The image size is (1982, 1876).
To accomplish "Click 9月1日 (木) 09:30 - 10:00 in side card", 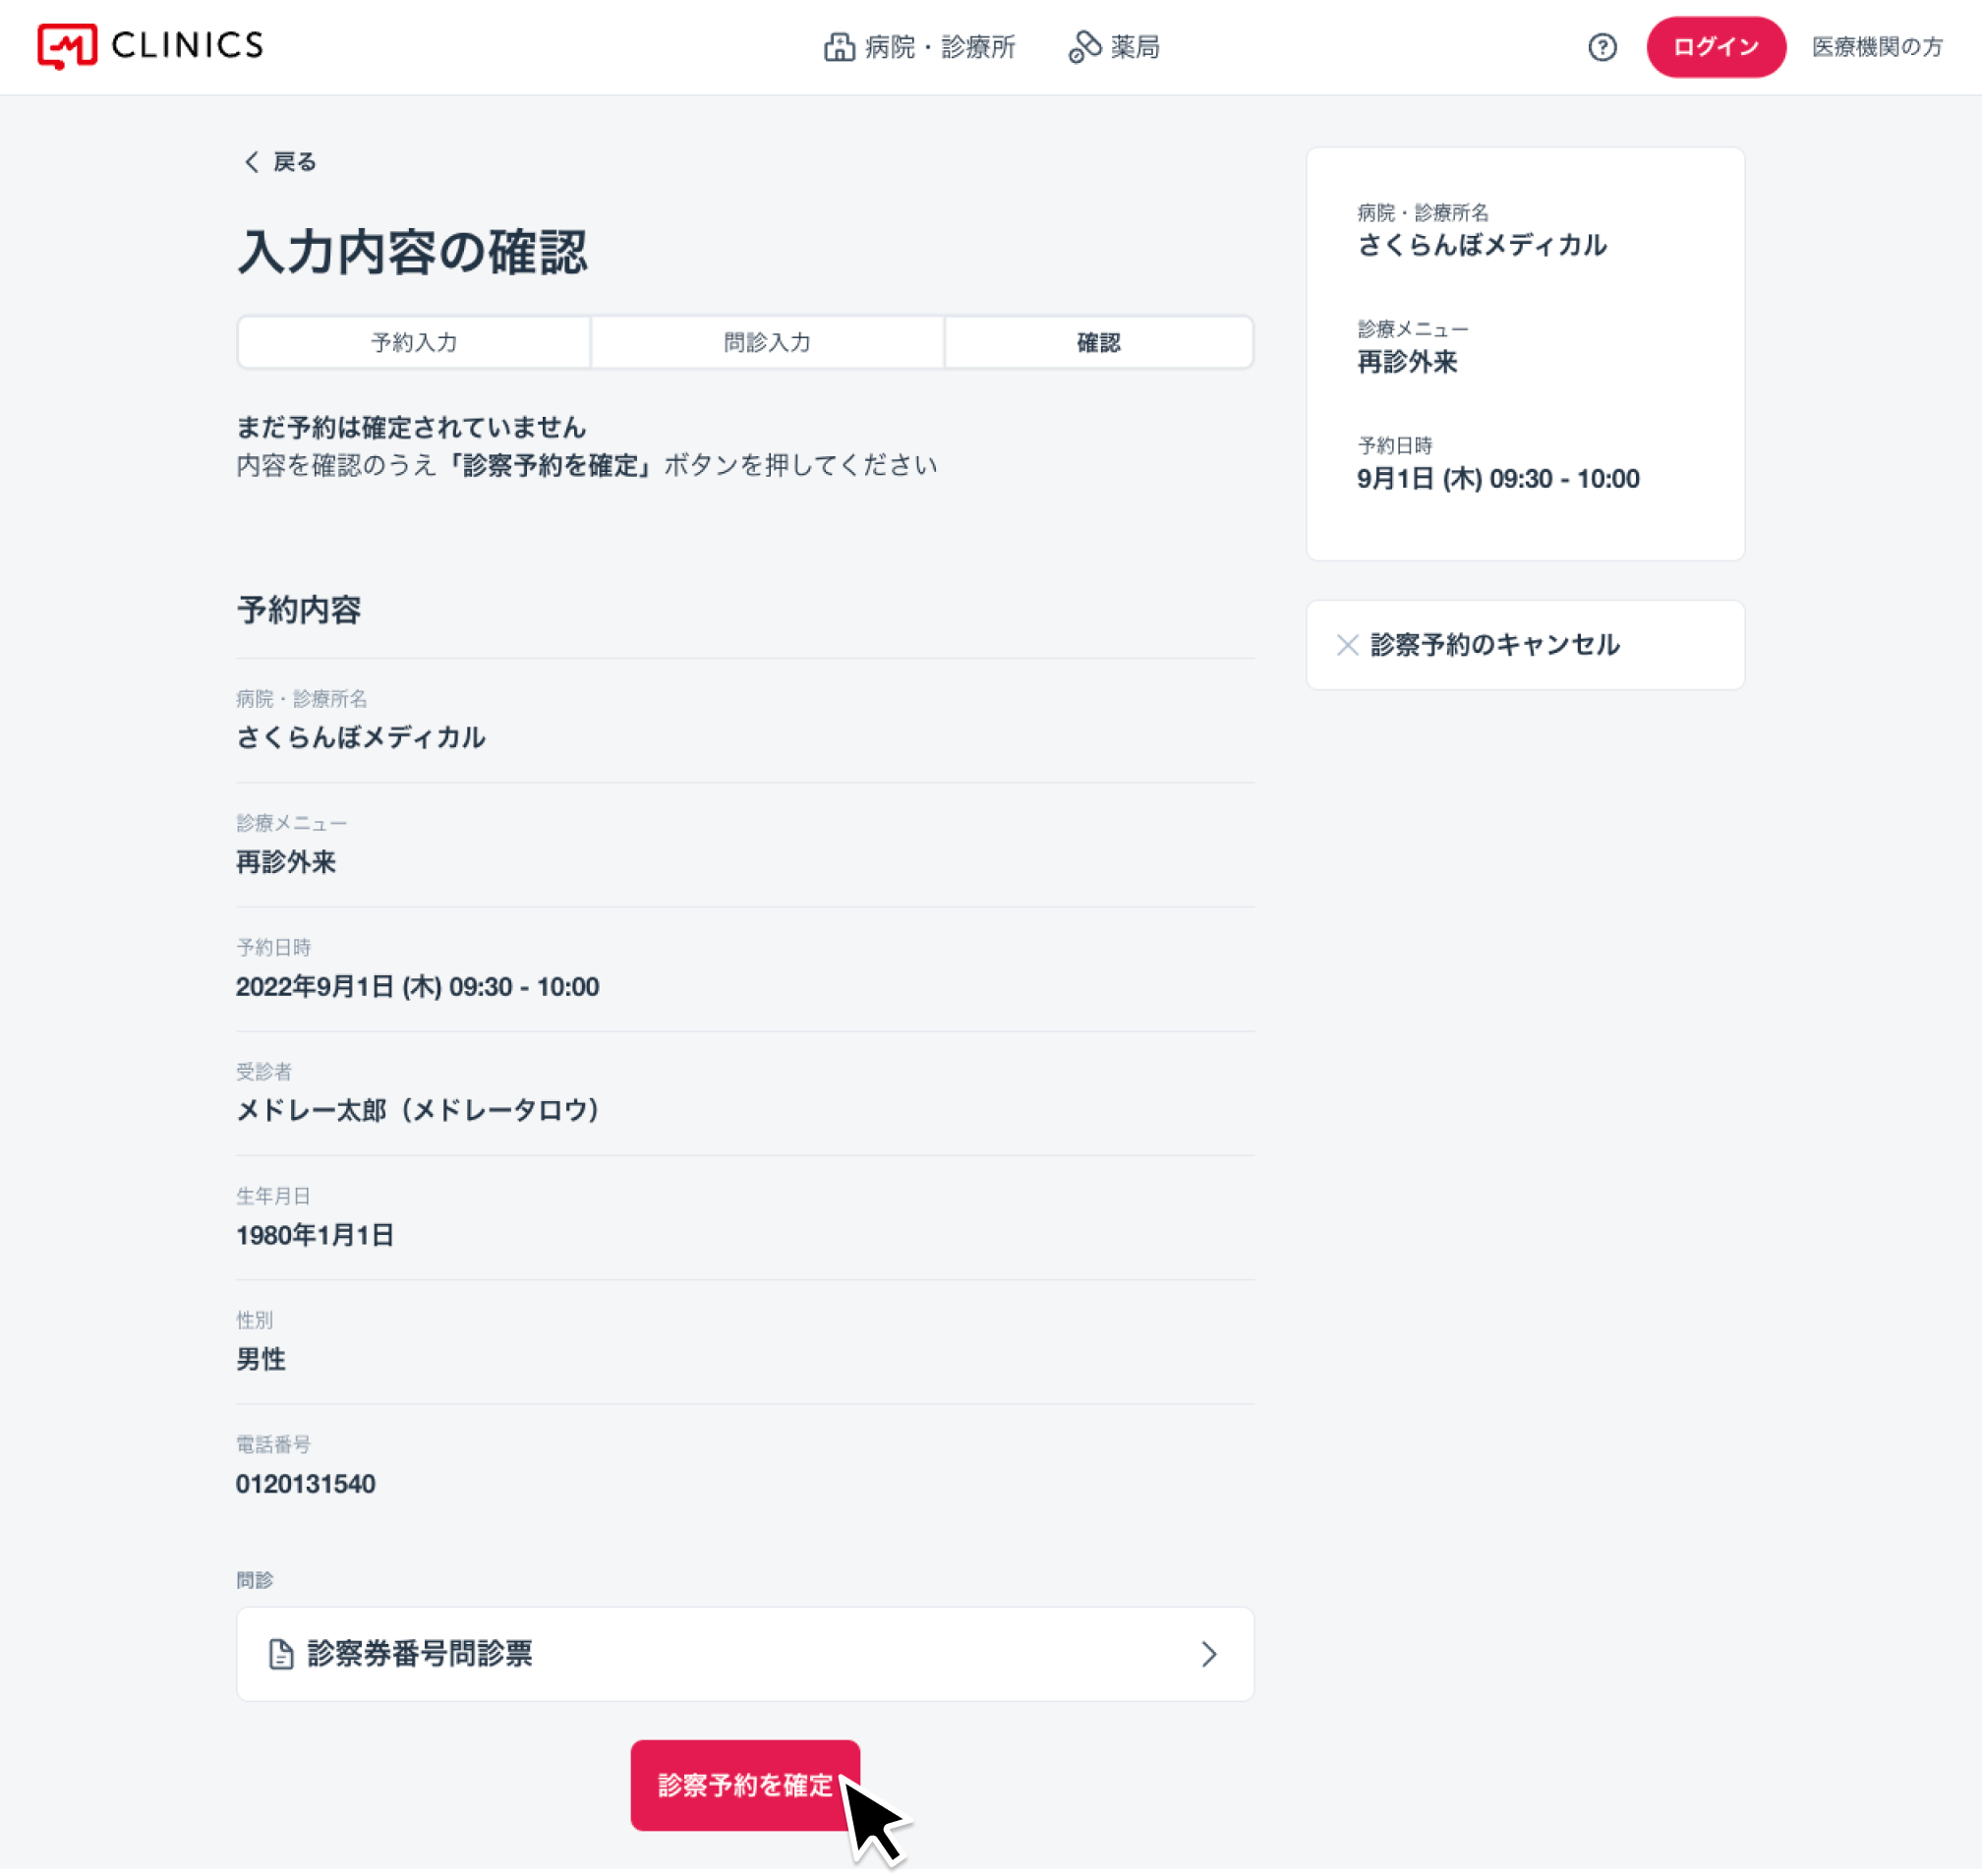I will [1498, 479].
